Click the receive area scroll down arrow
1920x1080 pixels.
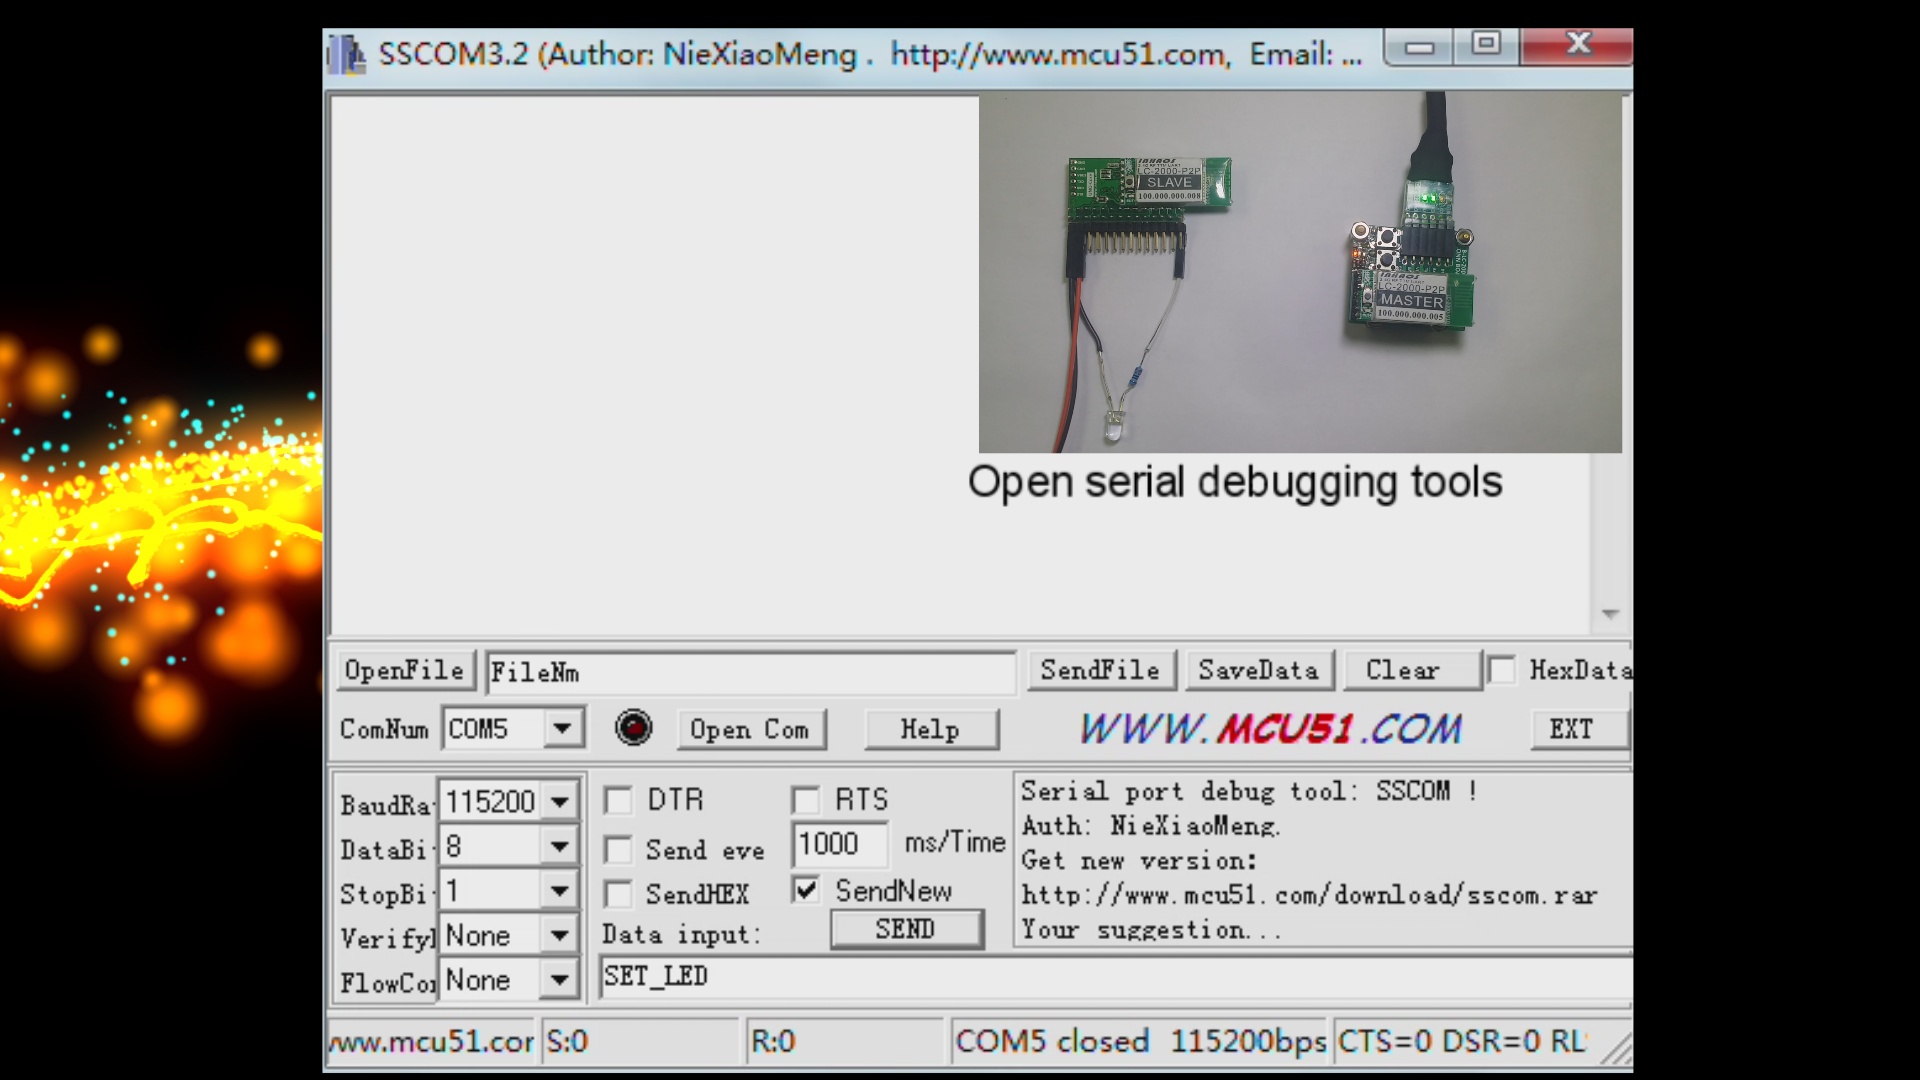tap(1610, 613)
